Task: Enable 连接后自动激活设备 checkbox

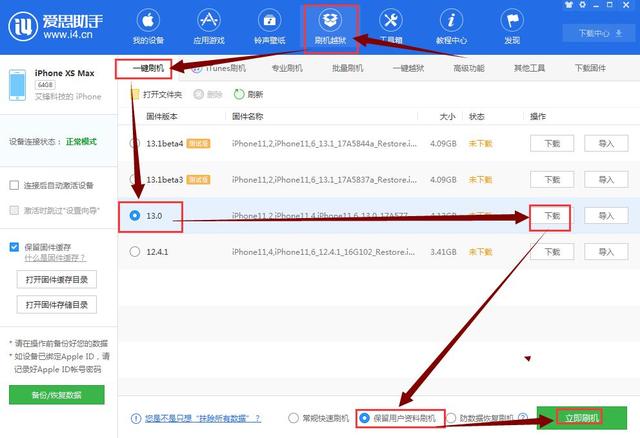Action: tap(14, 185)
